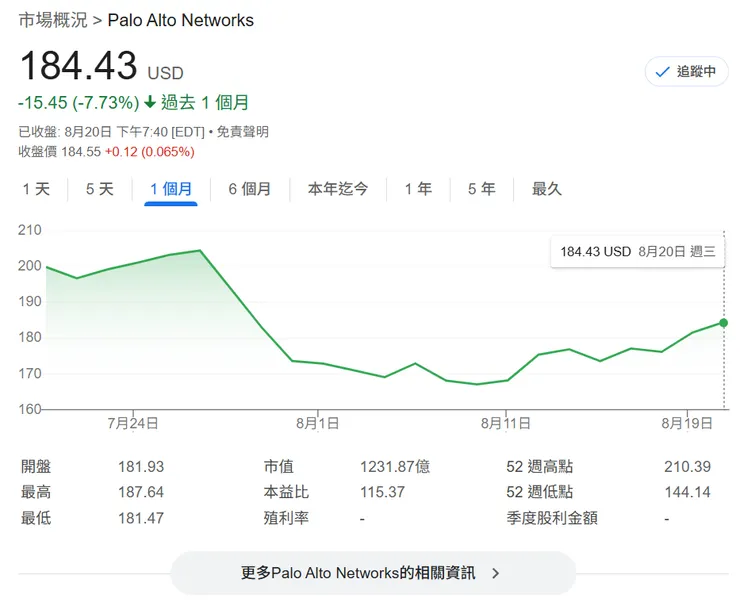
Task: Click the 8月19日 axis date label
Action: click(687, 423)
